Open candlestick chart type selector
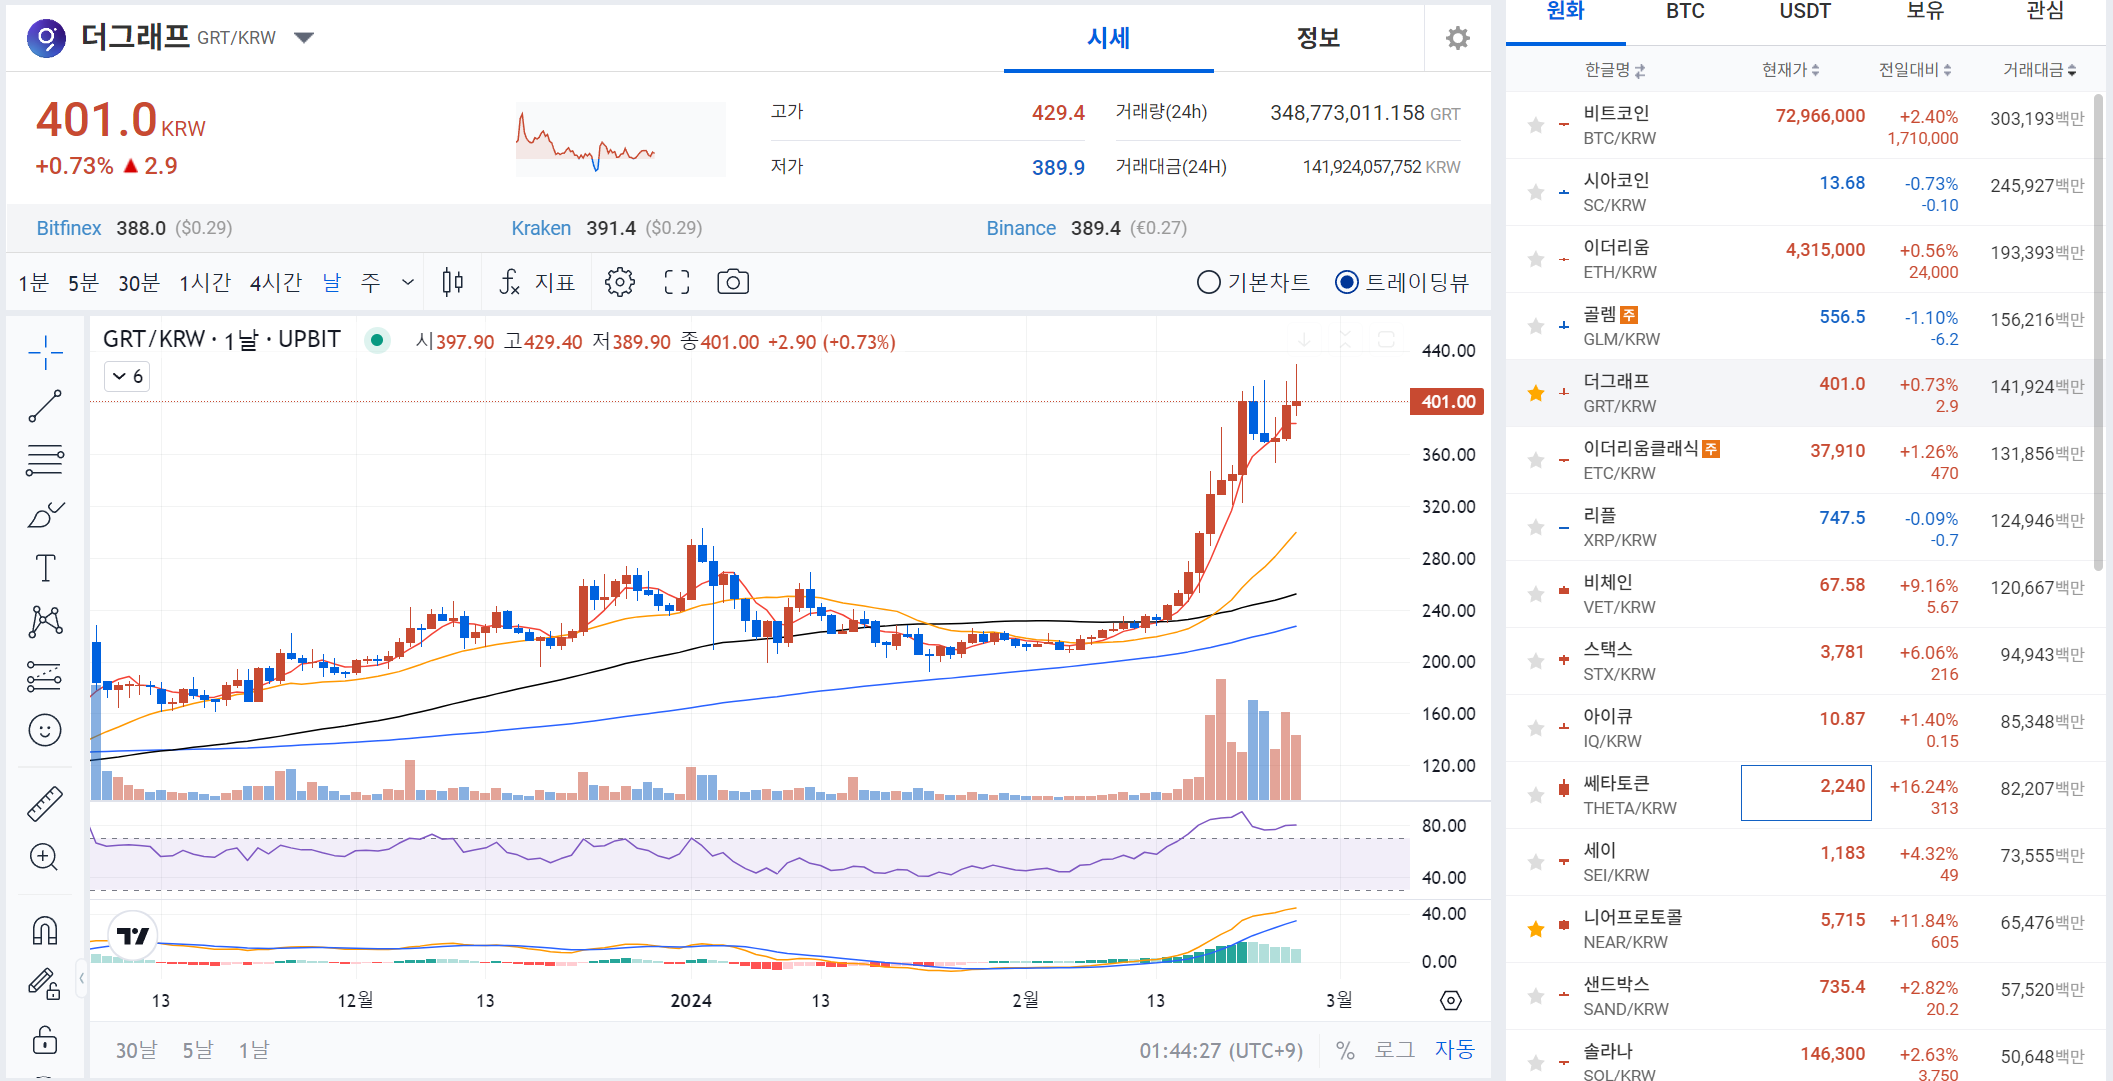 click(x=453, y=282)
